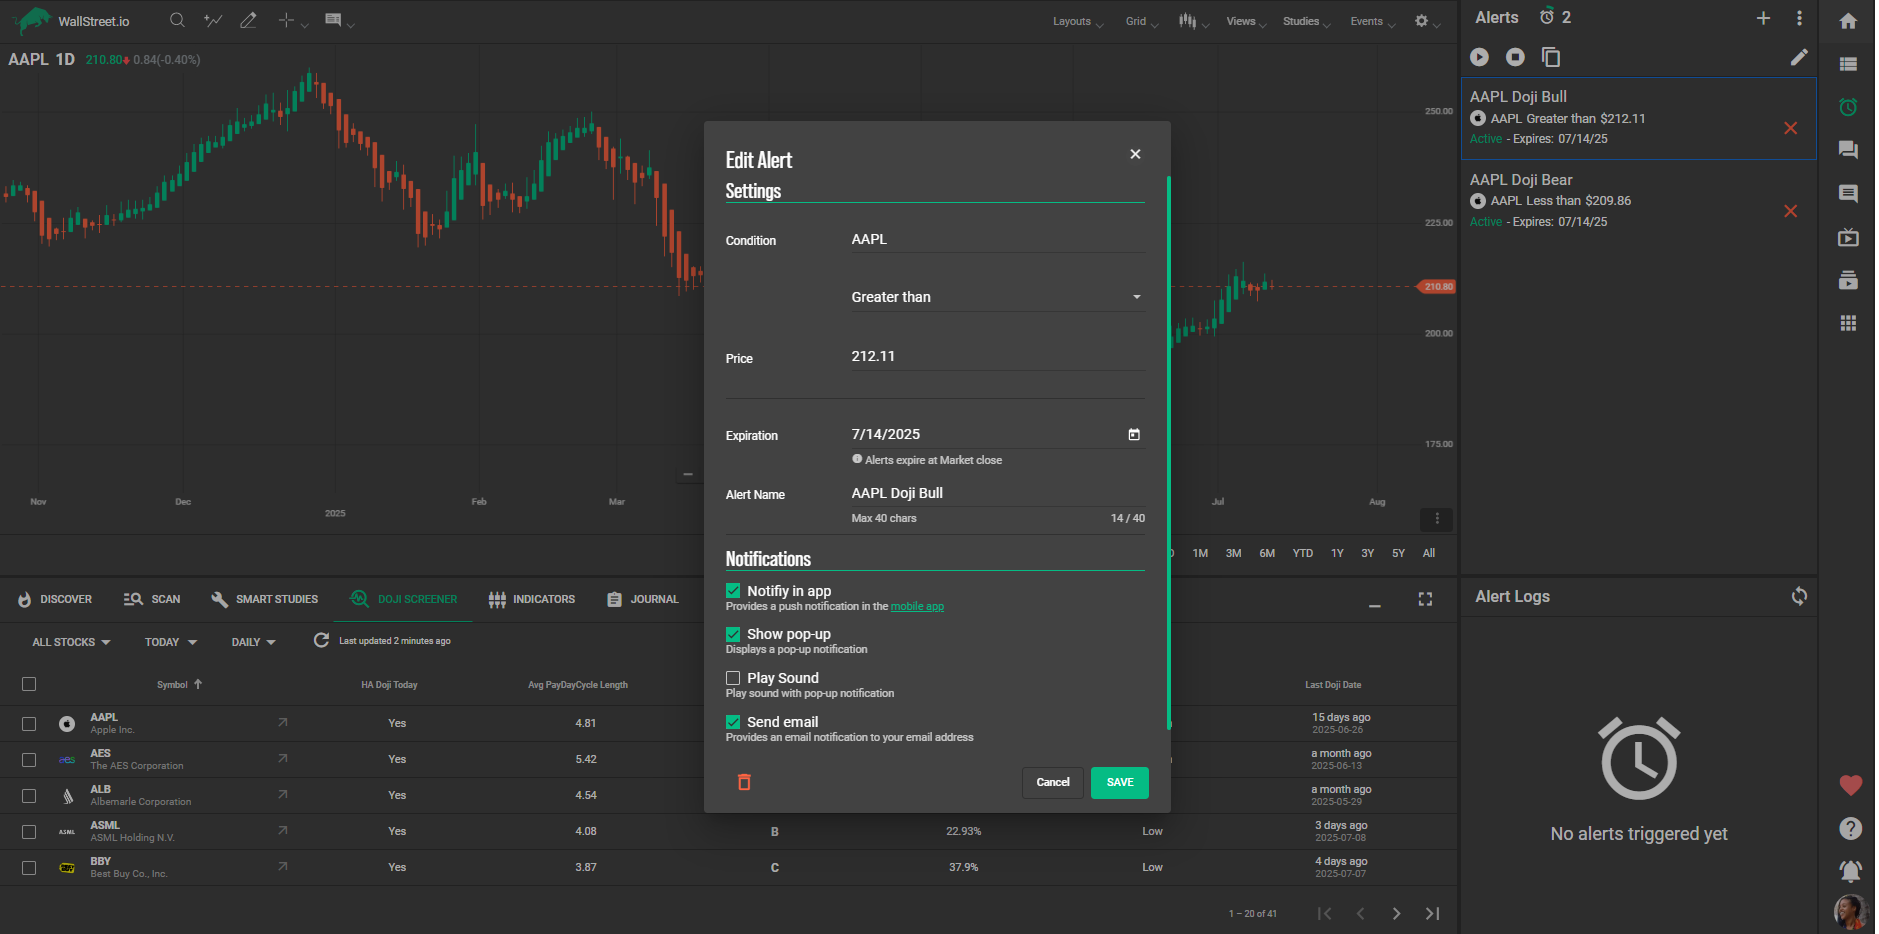Open the chart comment note tool
The image size is (1879, 934).
[333, 20]
